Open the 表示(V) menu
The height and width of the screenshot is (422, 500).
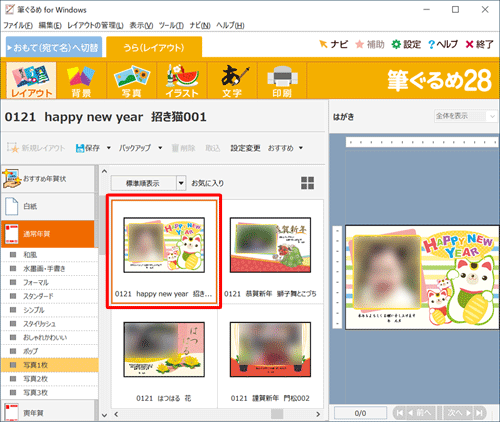tap(141, 25)
